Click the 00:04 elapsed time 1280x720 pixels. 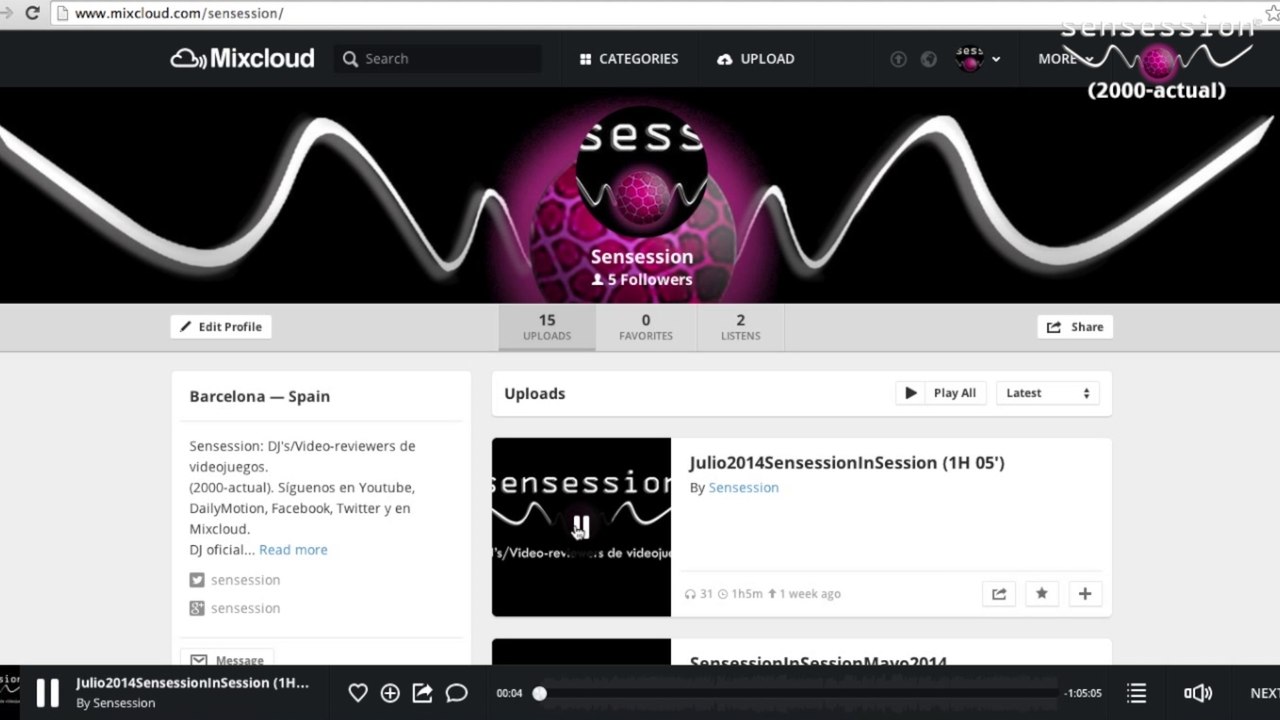pos(510,693)
